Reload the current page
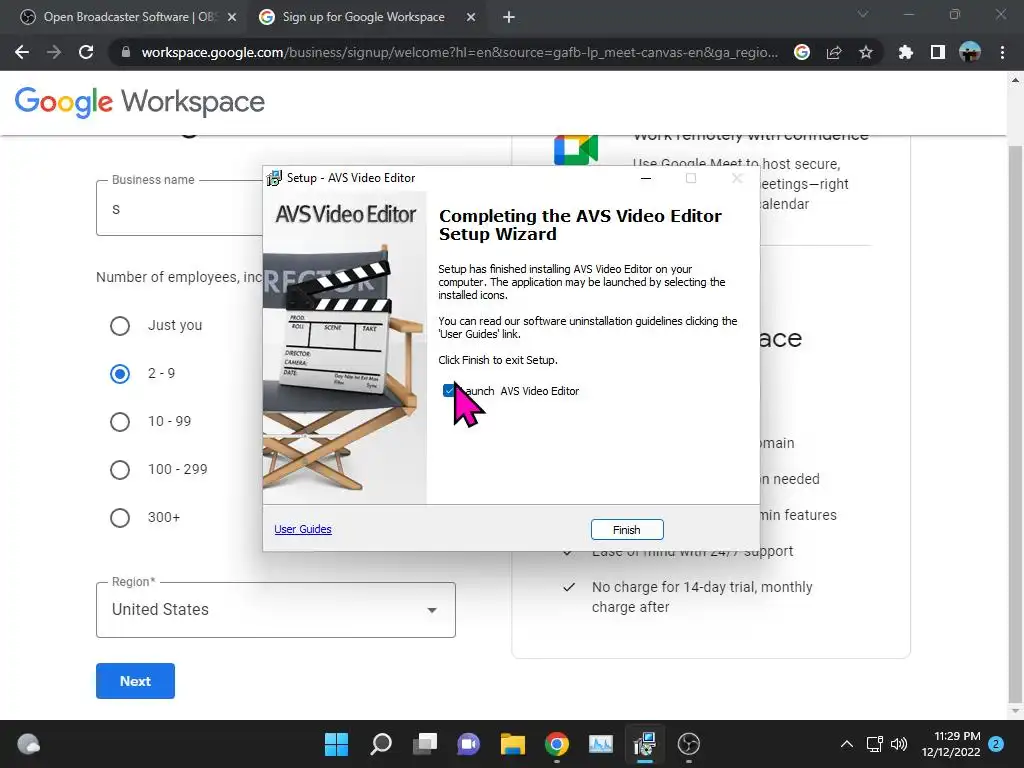Viewport: 1024px width, 768px height. click(86, 52)
